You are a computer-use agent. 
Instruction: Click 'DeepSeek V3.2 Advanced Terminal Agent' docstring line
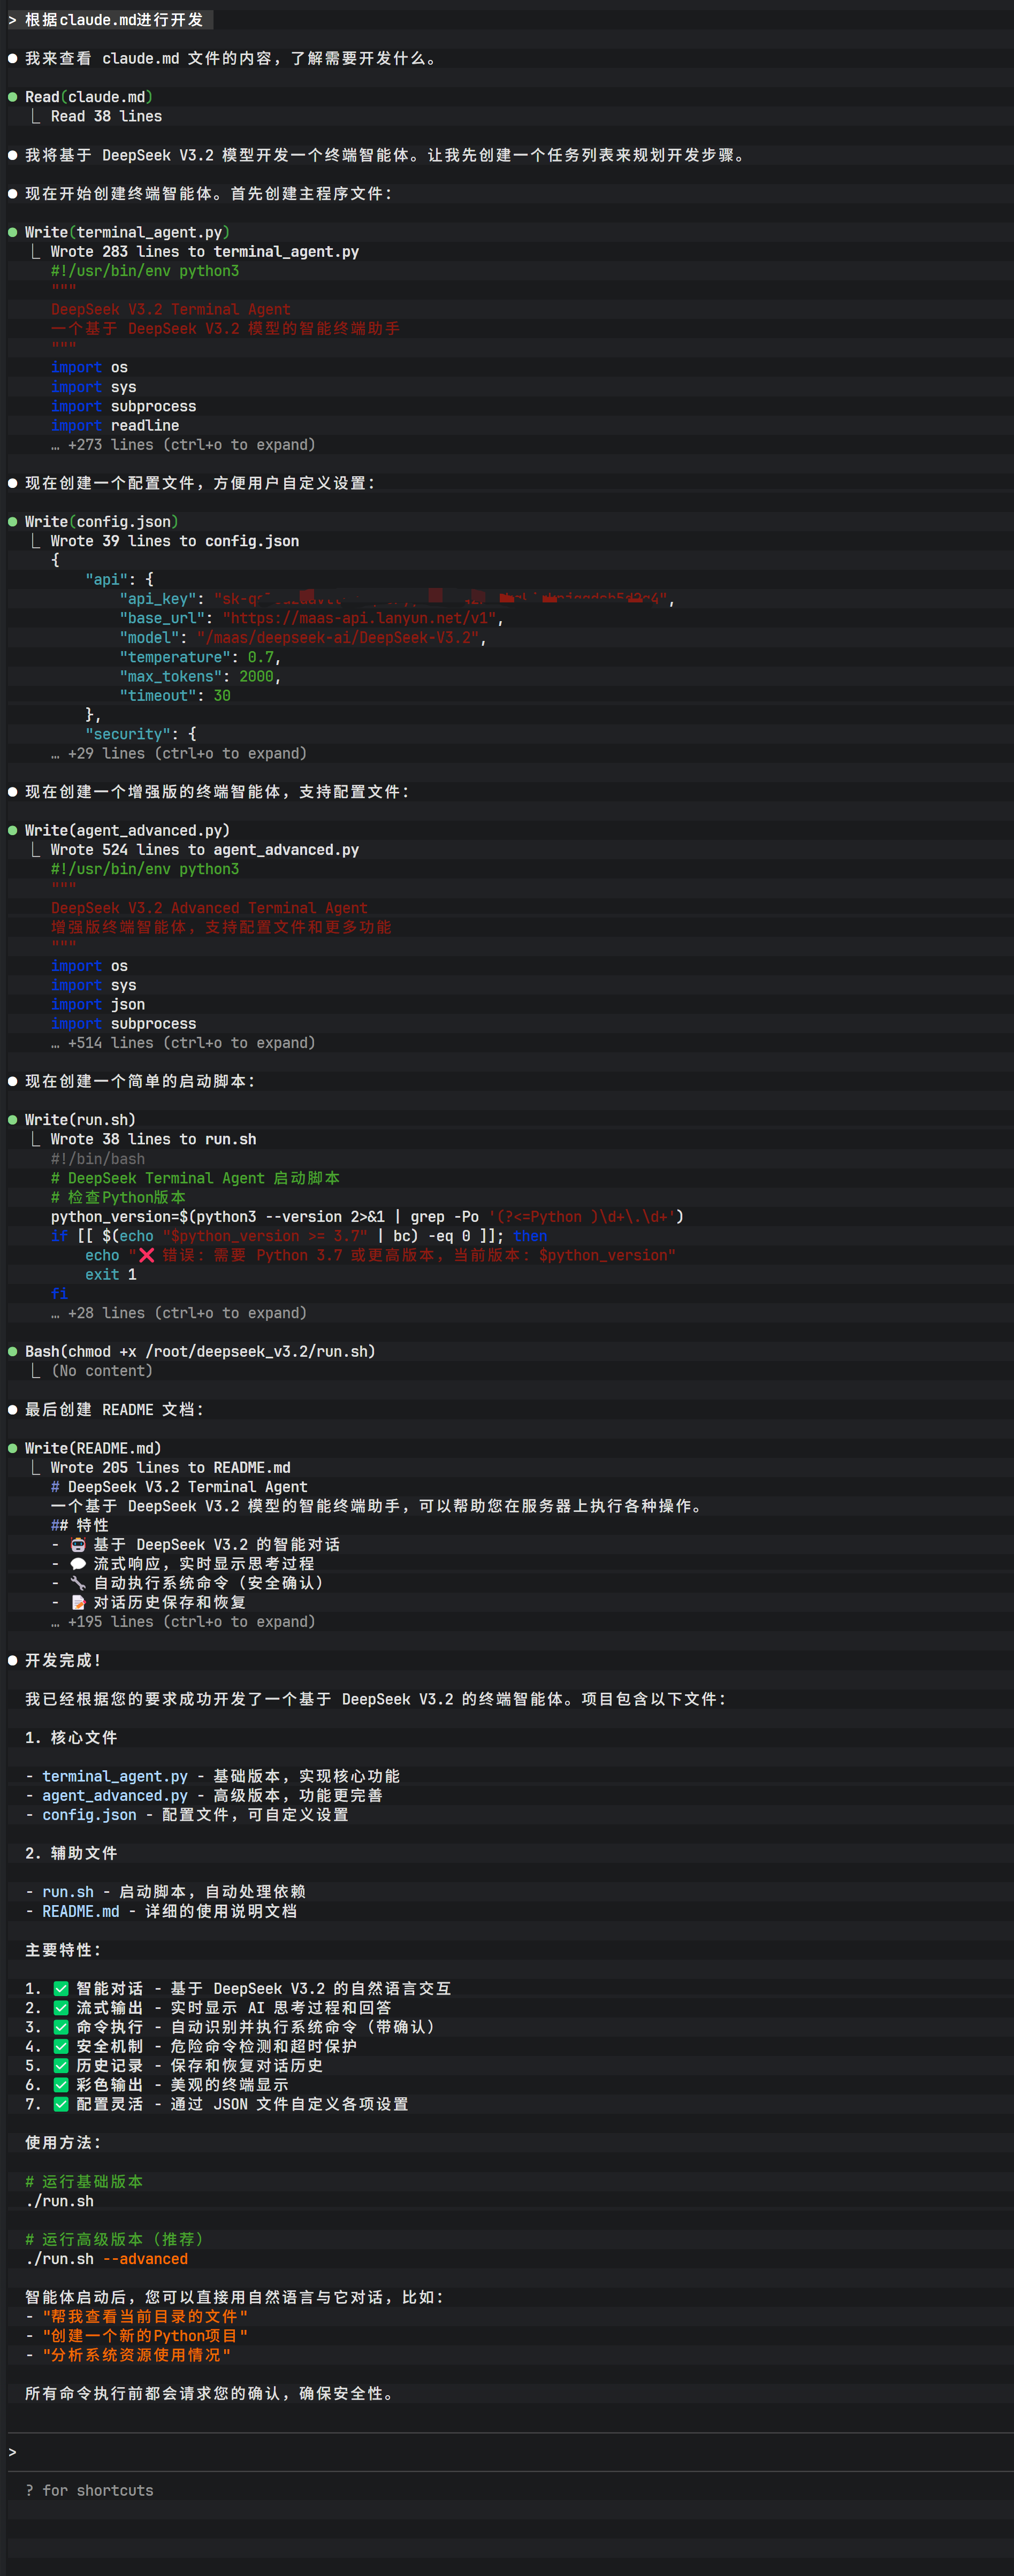click(x=209, y=908)
